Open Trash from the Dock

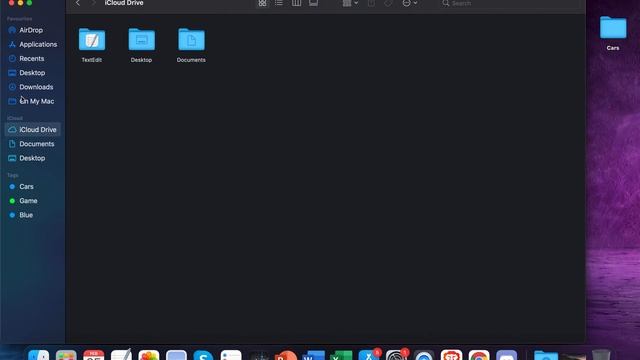[601, 355]
